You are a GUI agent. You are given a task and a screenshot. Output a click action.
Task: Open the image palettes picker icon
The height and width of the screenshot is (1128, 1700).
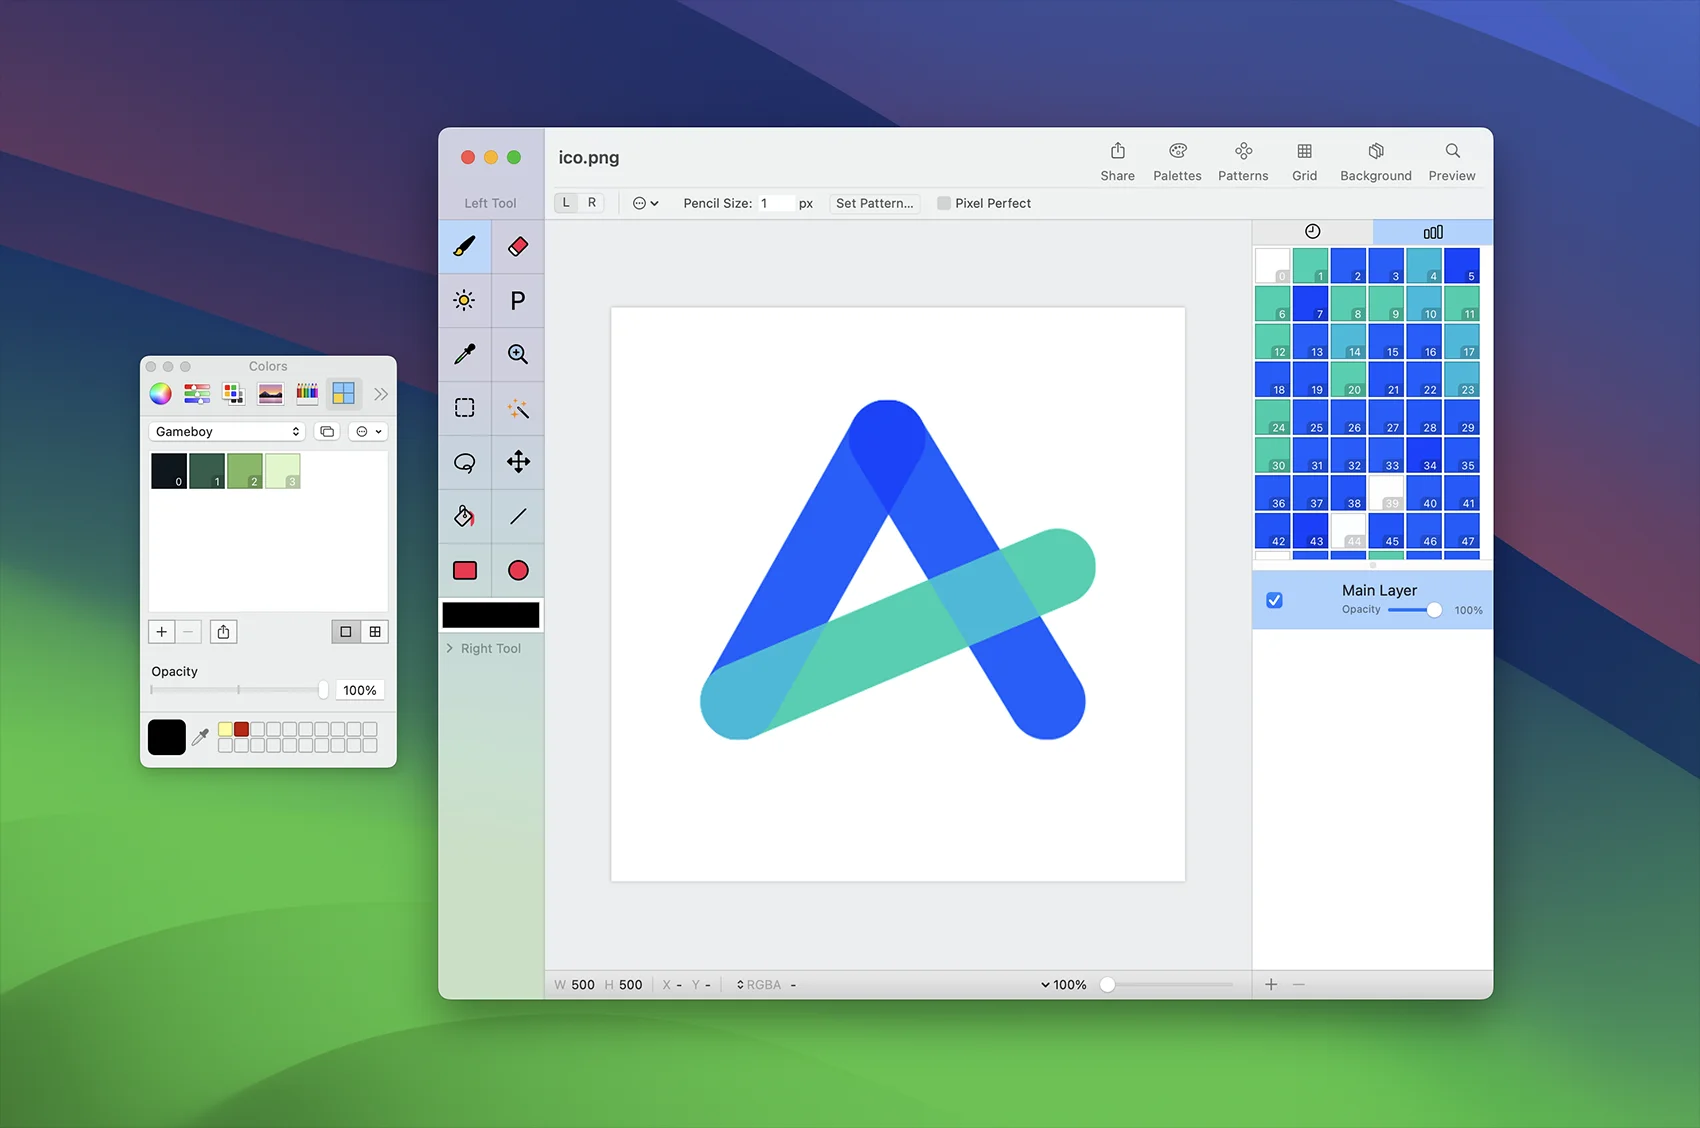[x=270, y=394]
